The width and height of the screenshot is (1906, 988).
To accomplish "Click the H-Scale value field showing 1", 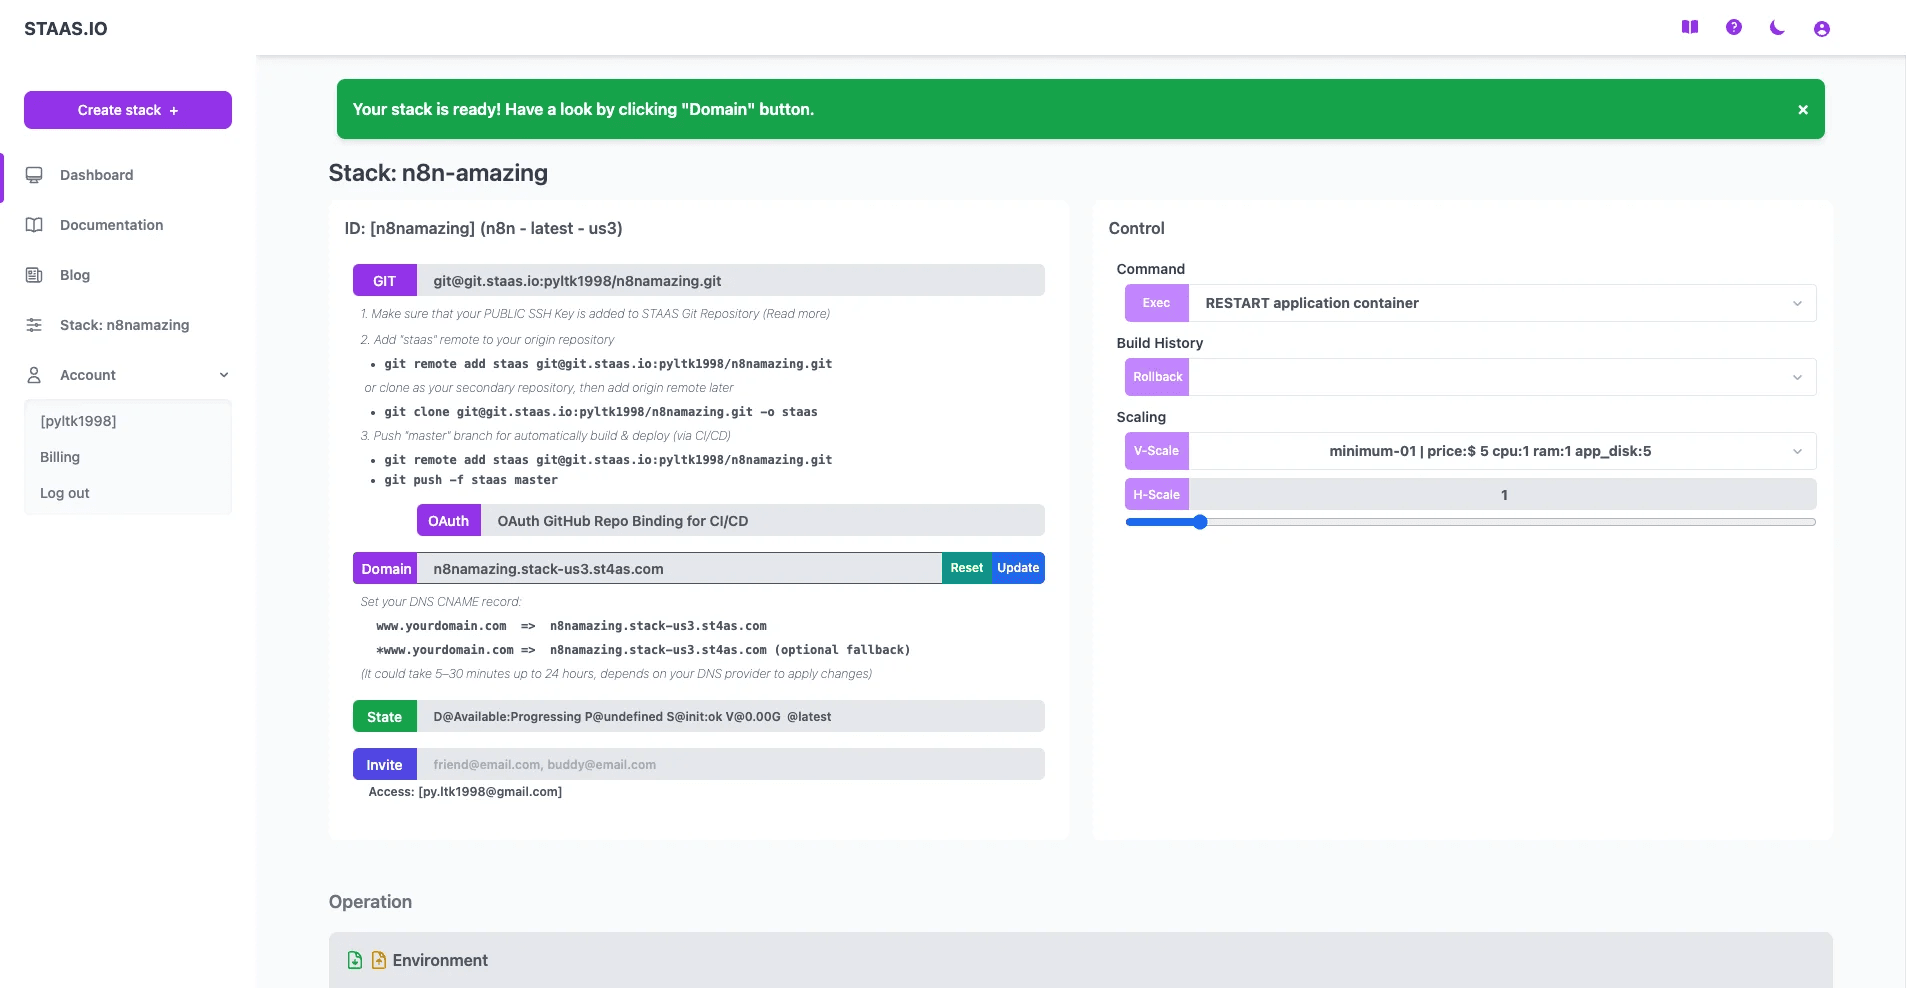I will pyautogui.click(x=1503, y=495).
